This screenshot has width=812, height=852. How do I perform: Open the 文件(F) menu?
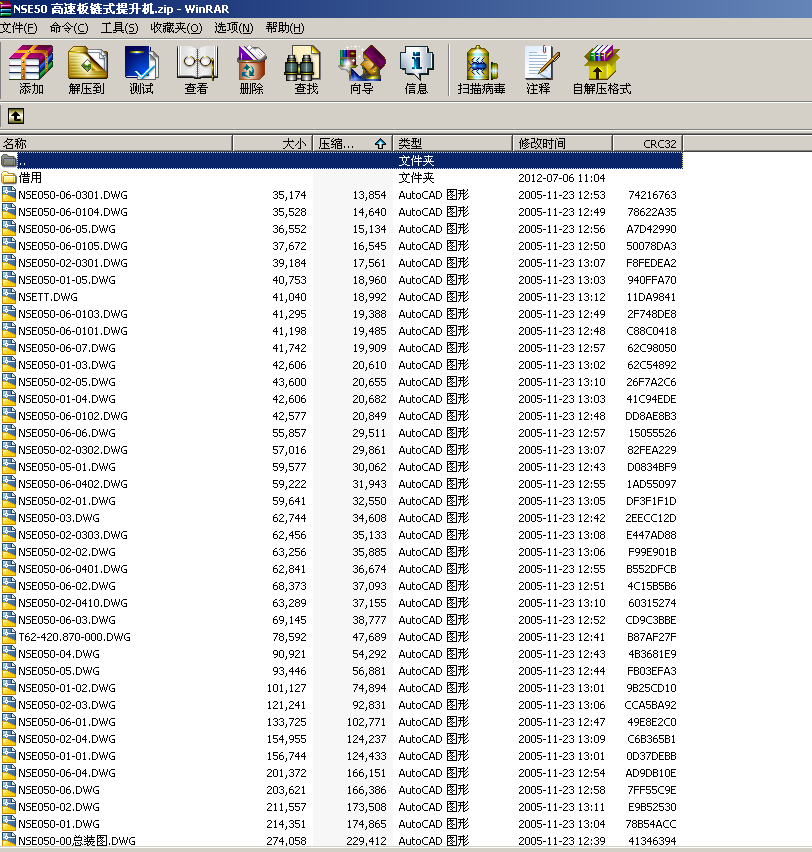coord(18,28)
